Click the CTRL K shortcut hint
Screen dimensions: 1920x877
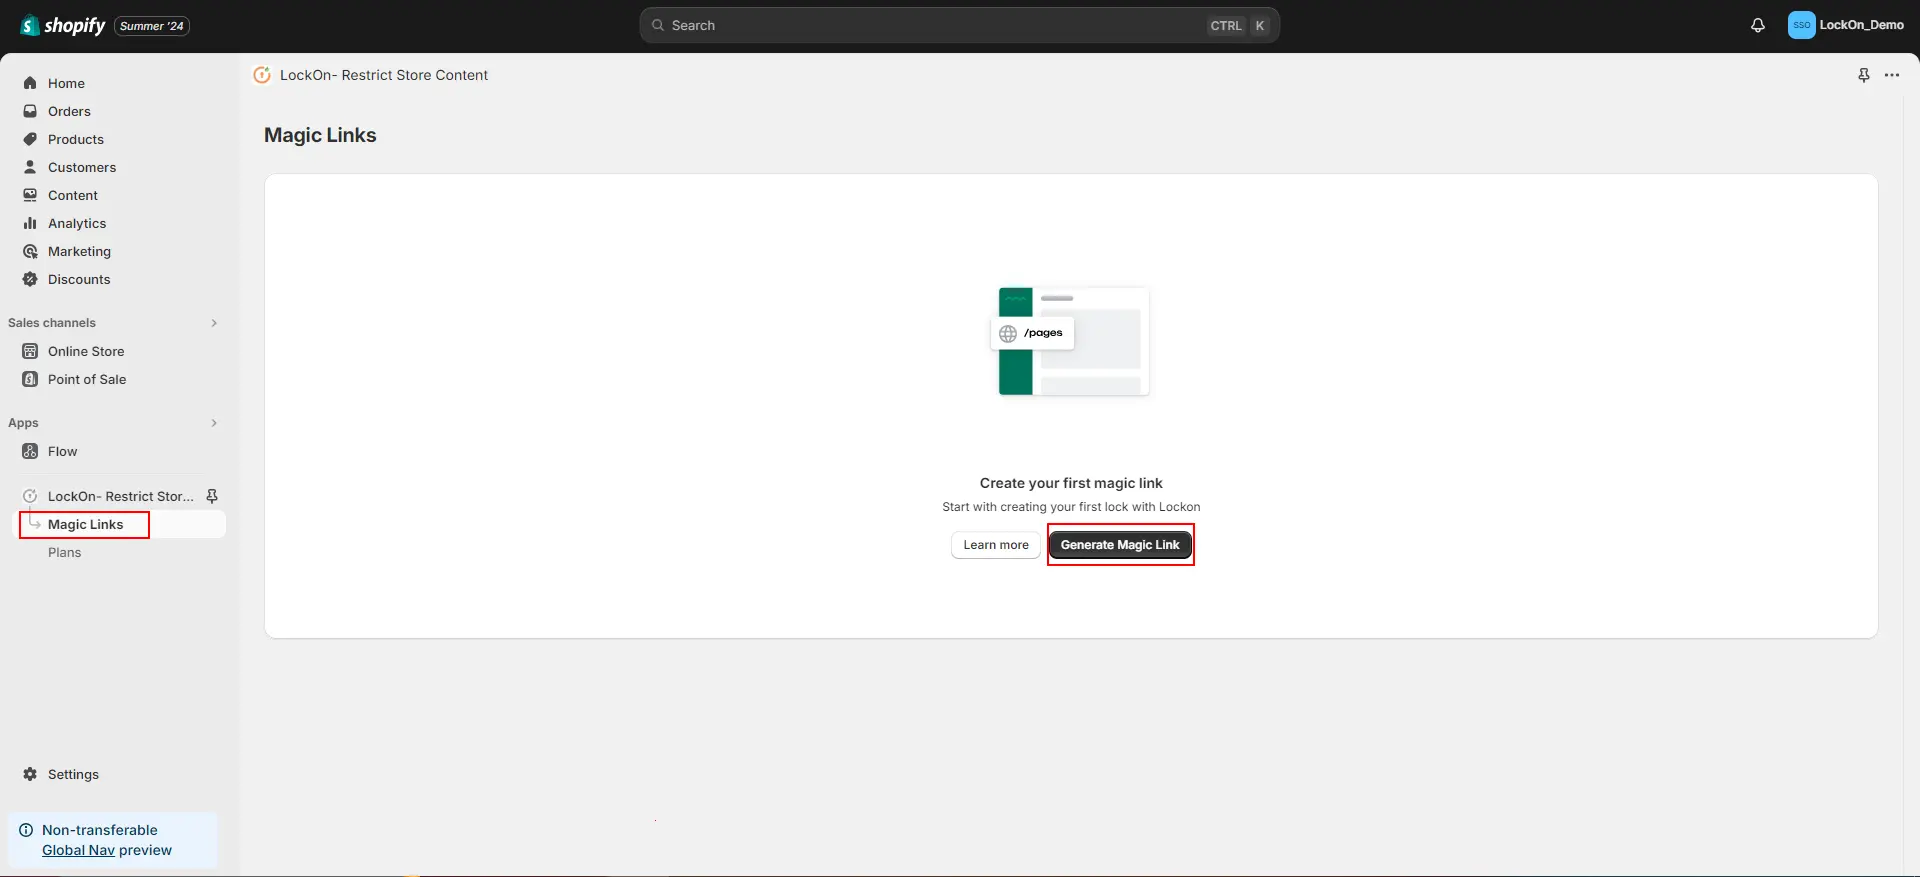[x=1238, y=26]
